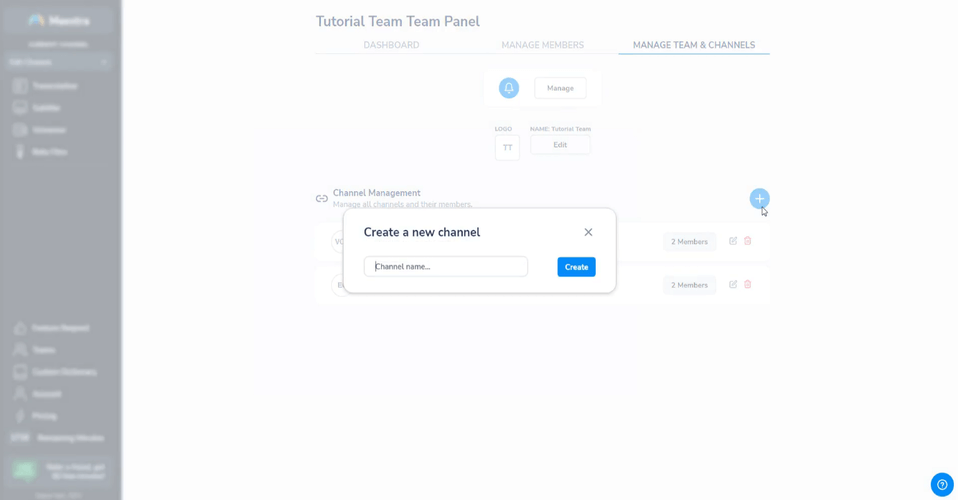Click red trash icon of first channel row
Screen dimensions: 958x500
[747, 241]
